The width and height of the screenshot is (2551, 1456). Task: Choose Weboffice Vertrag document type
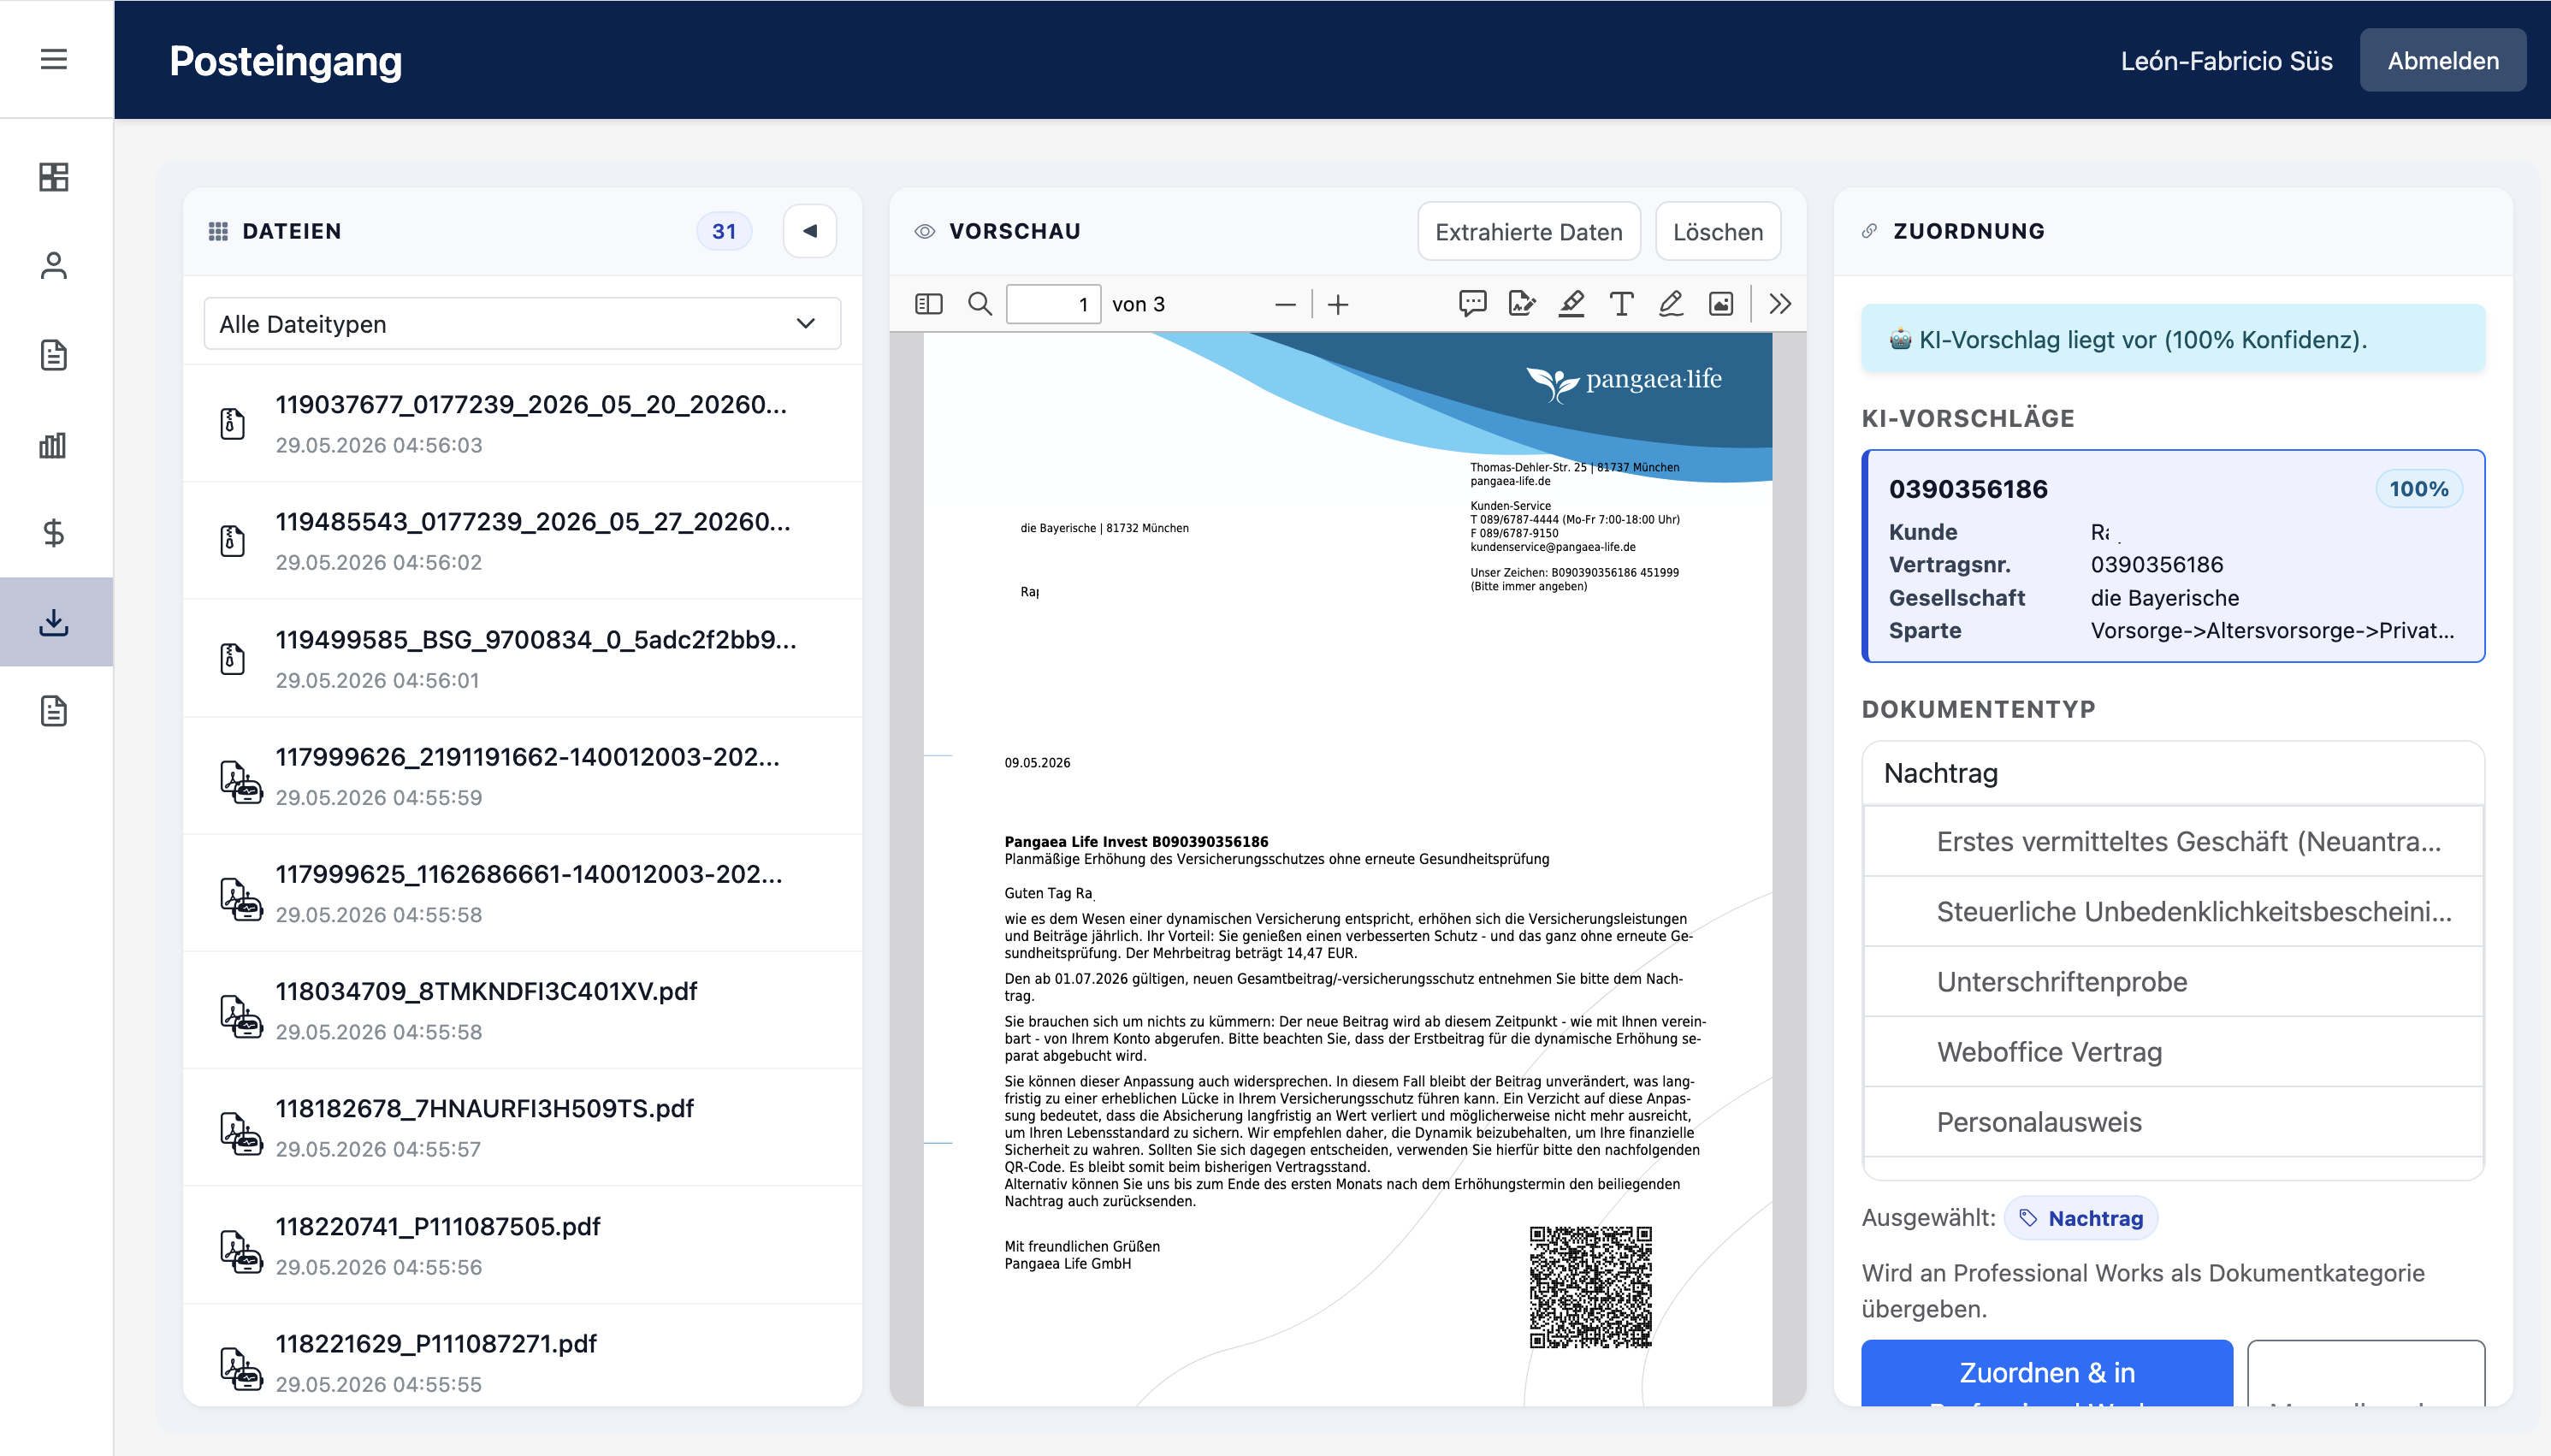pyautogui.click(x=2173, y=1052)
